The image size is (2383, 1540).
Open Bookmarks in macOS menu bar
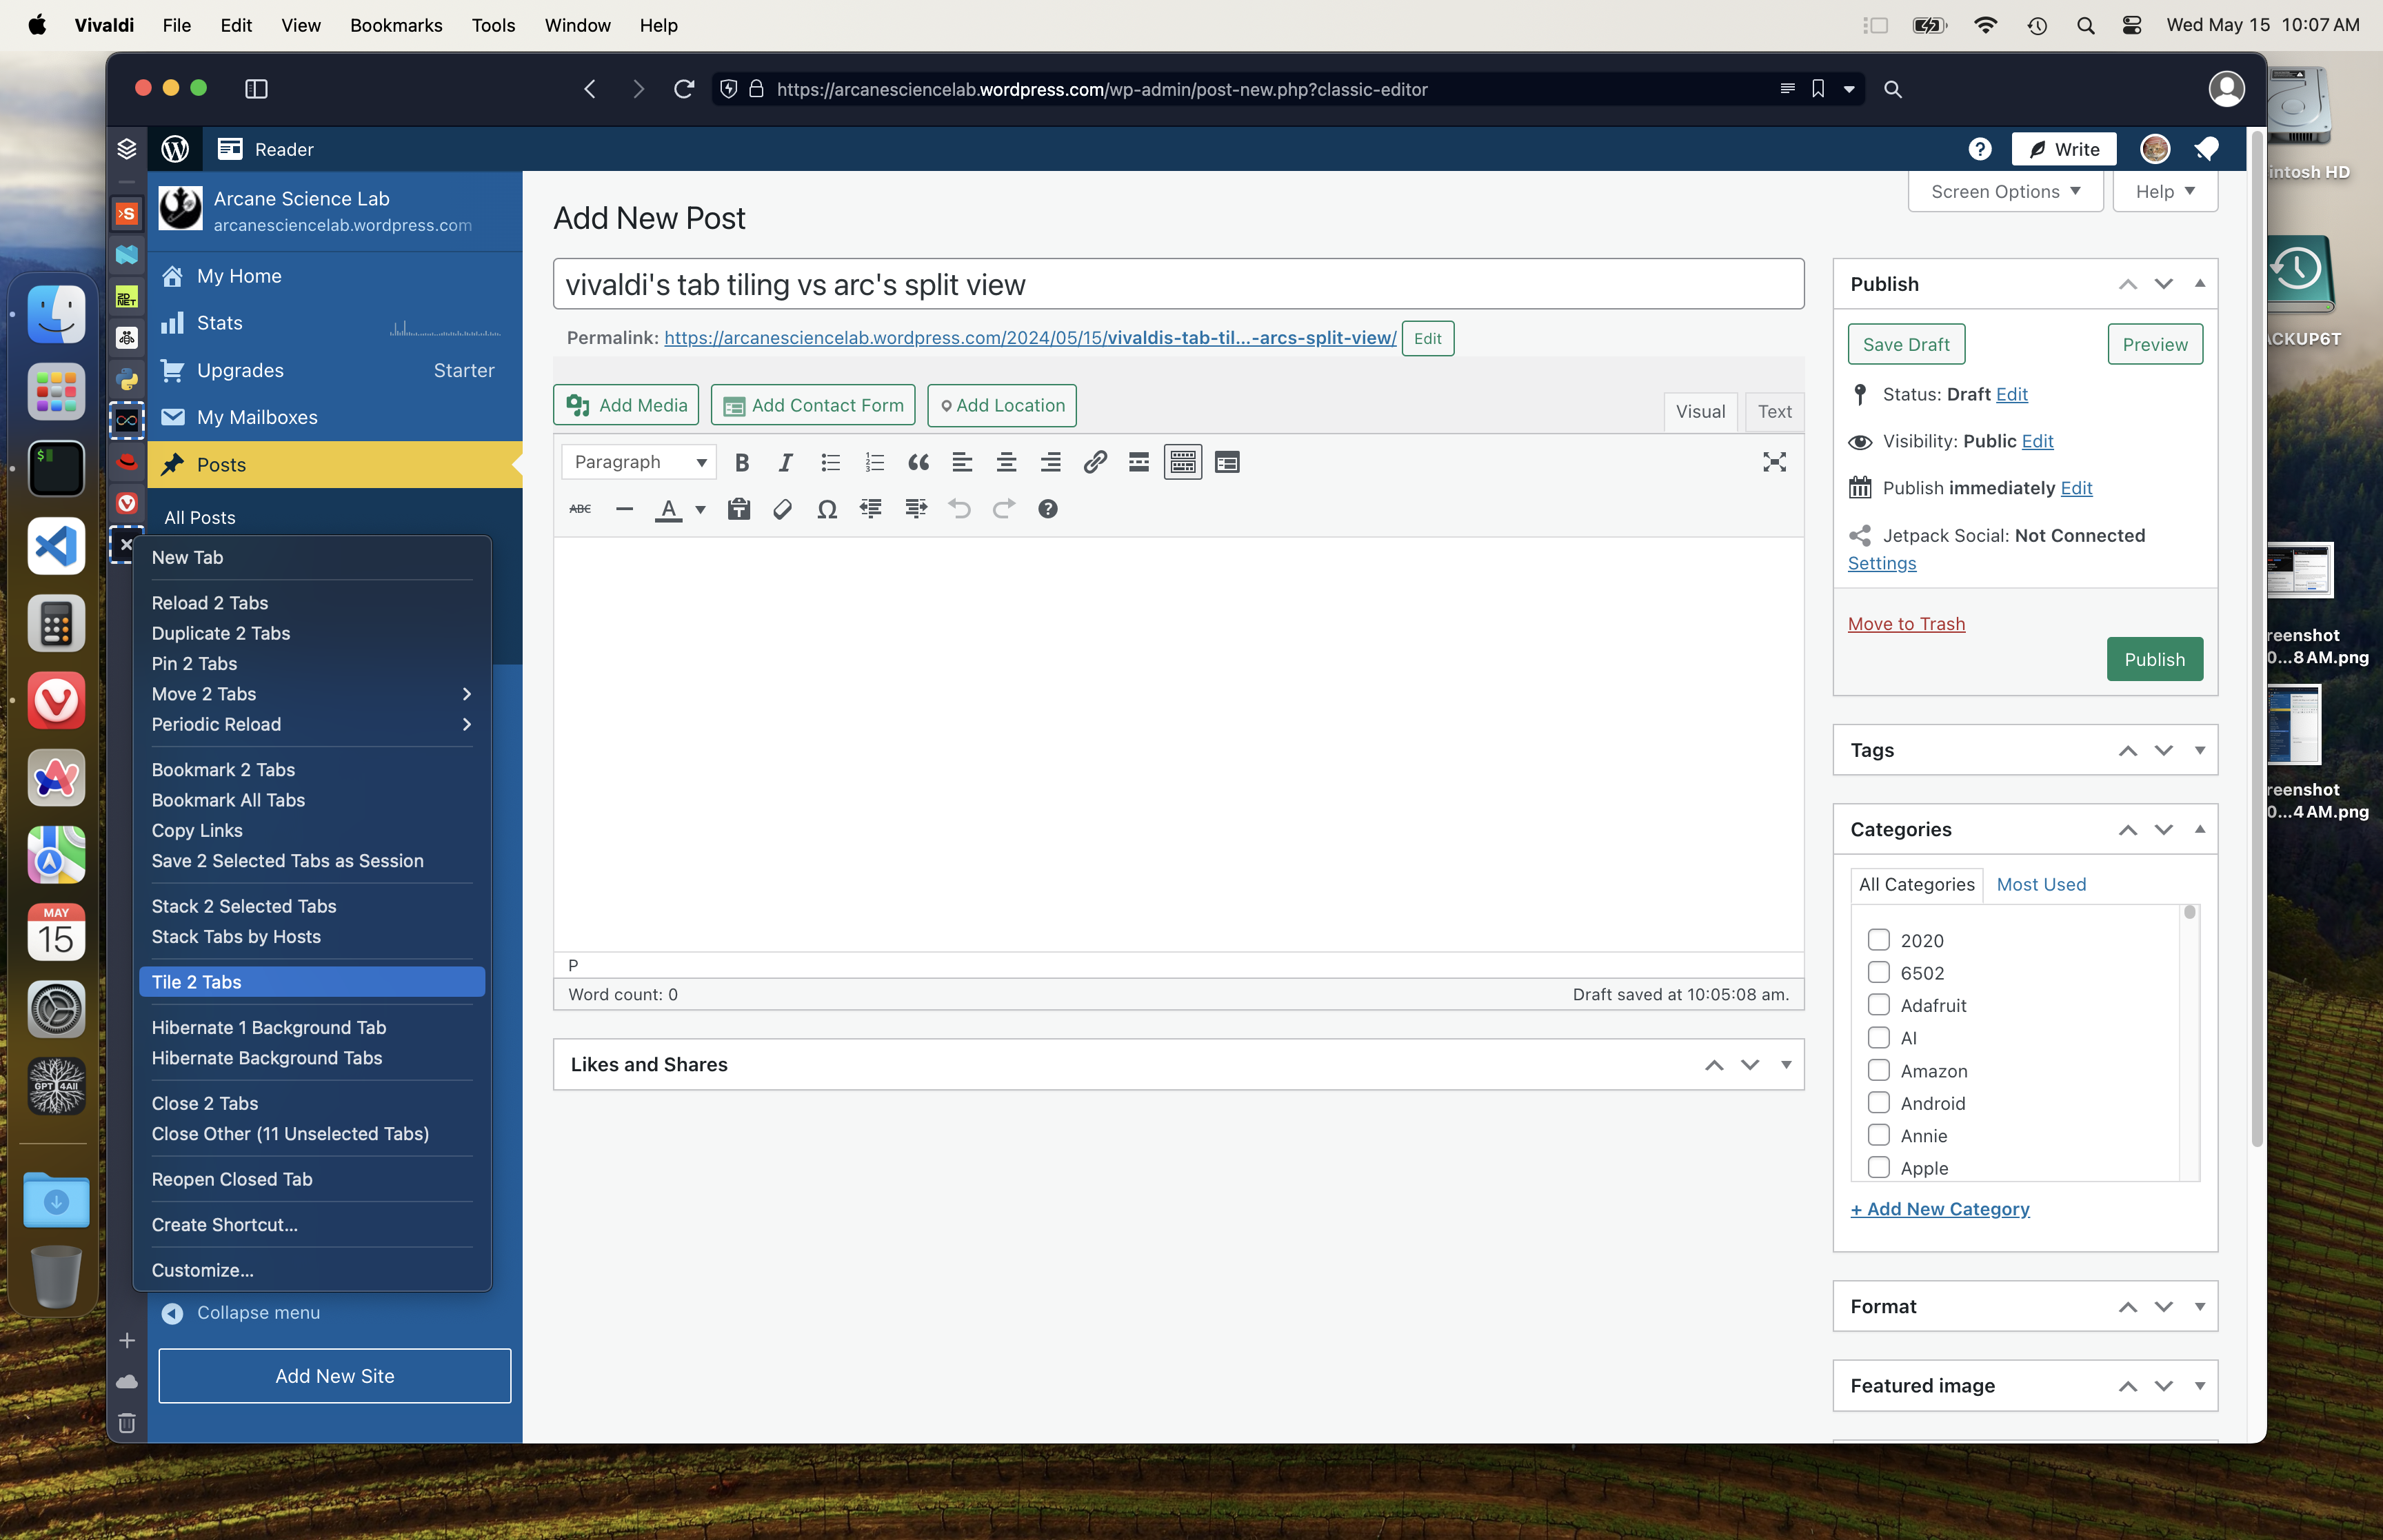(396, 25)
